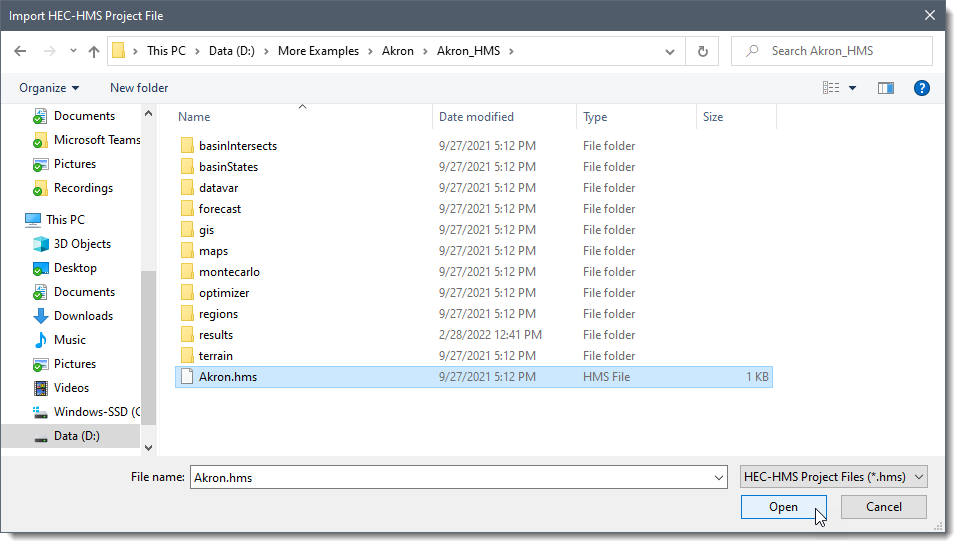Select the datavar folder icon

(x=187, y=187)
